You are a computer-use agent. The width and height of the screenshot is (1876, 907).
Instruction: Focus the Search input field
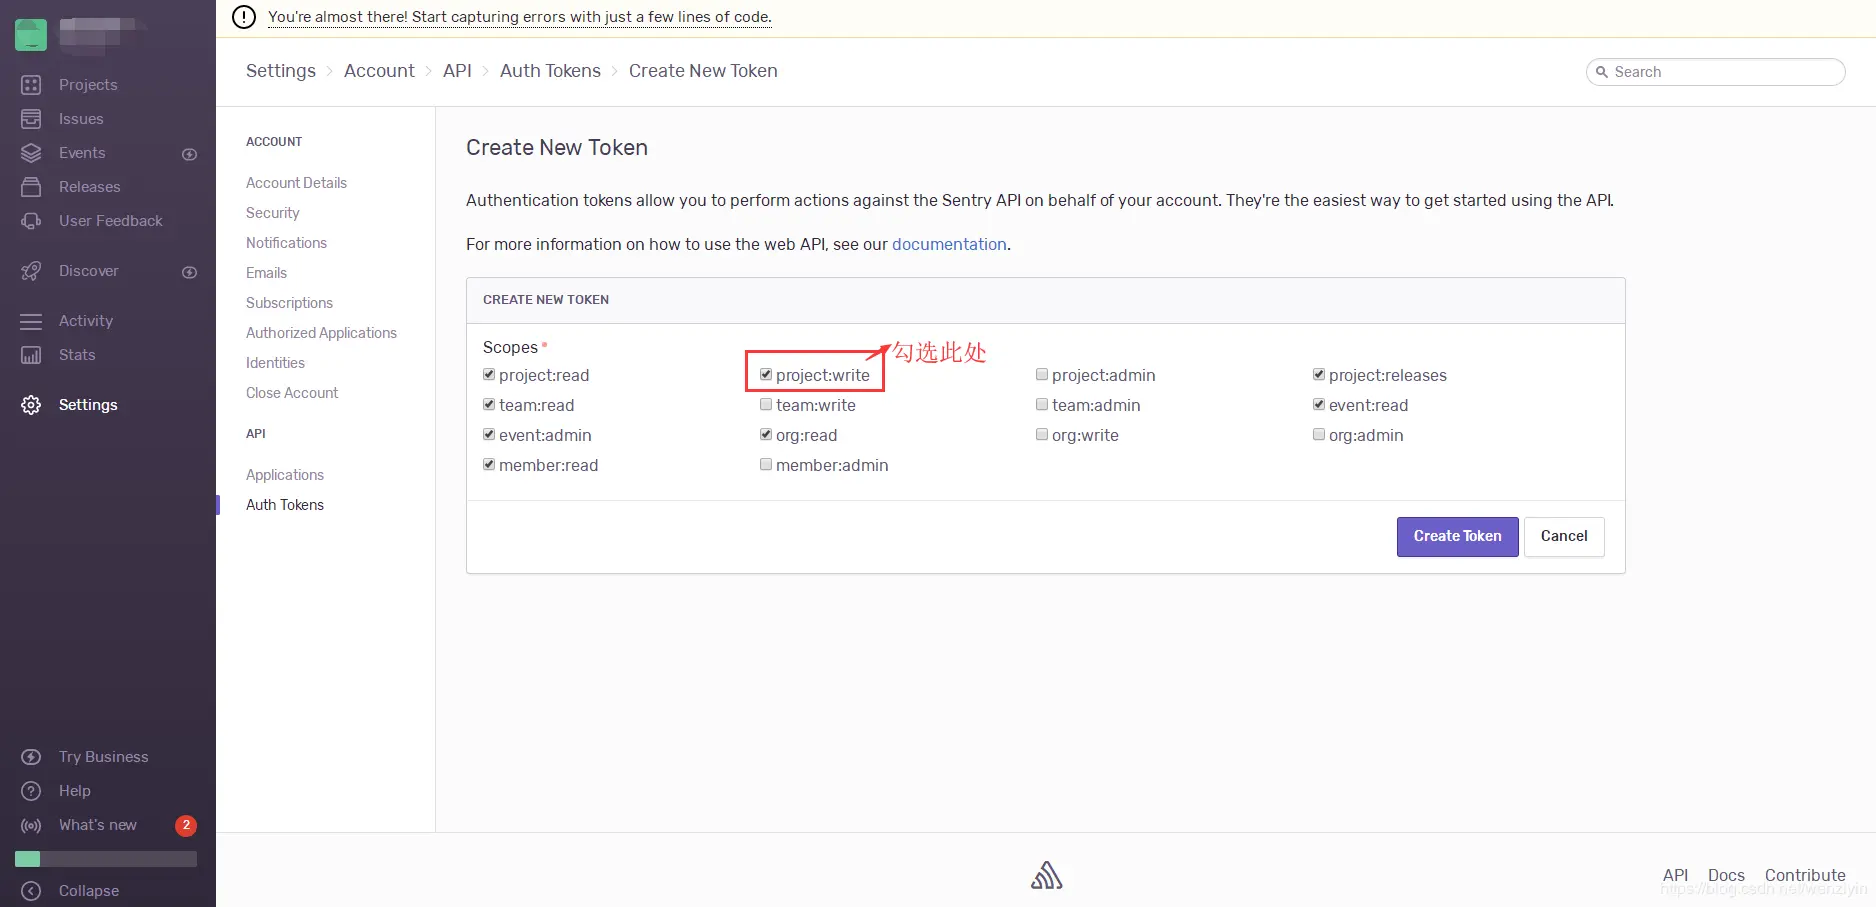[x=1722, y=72]
